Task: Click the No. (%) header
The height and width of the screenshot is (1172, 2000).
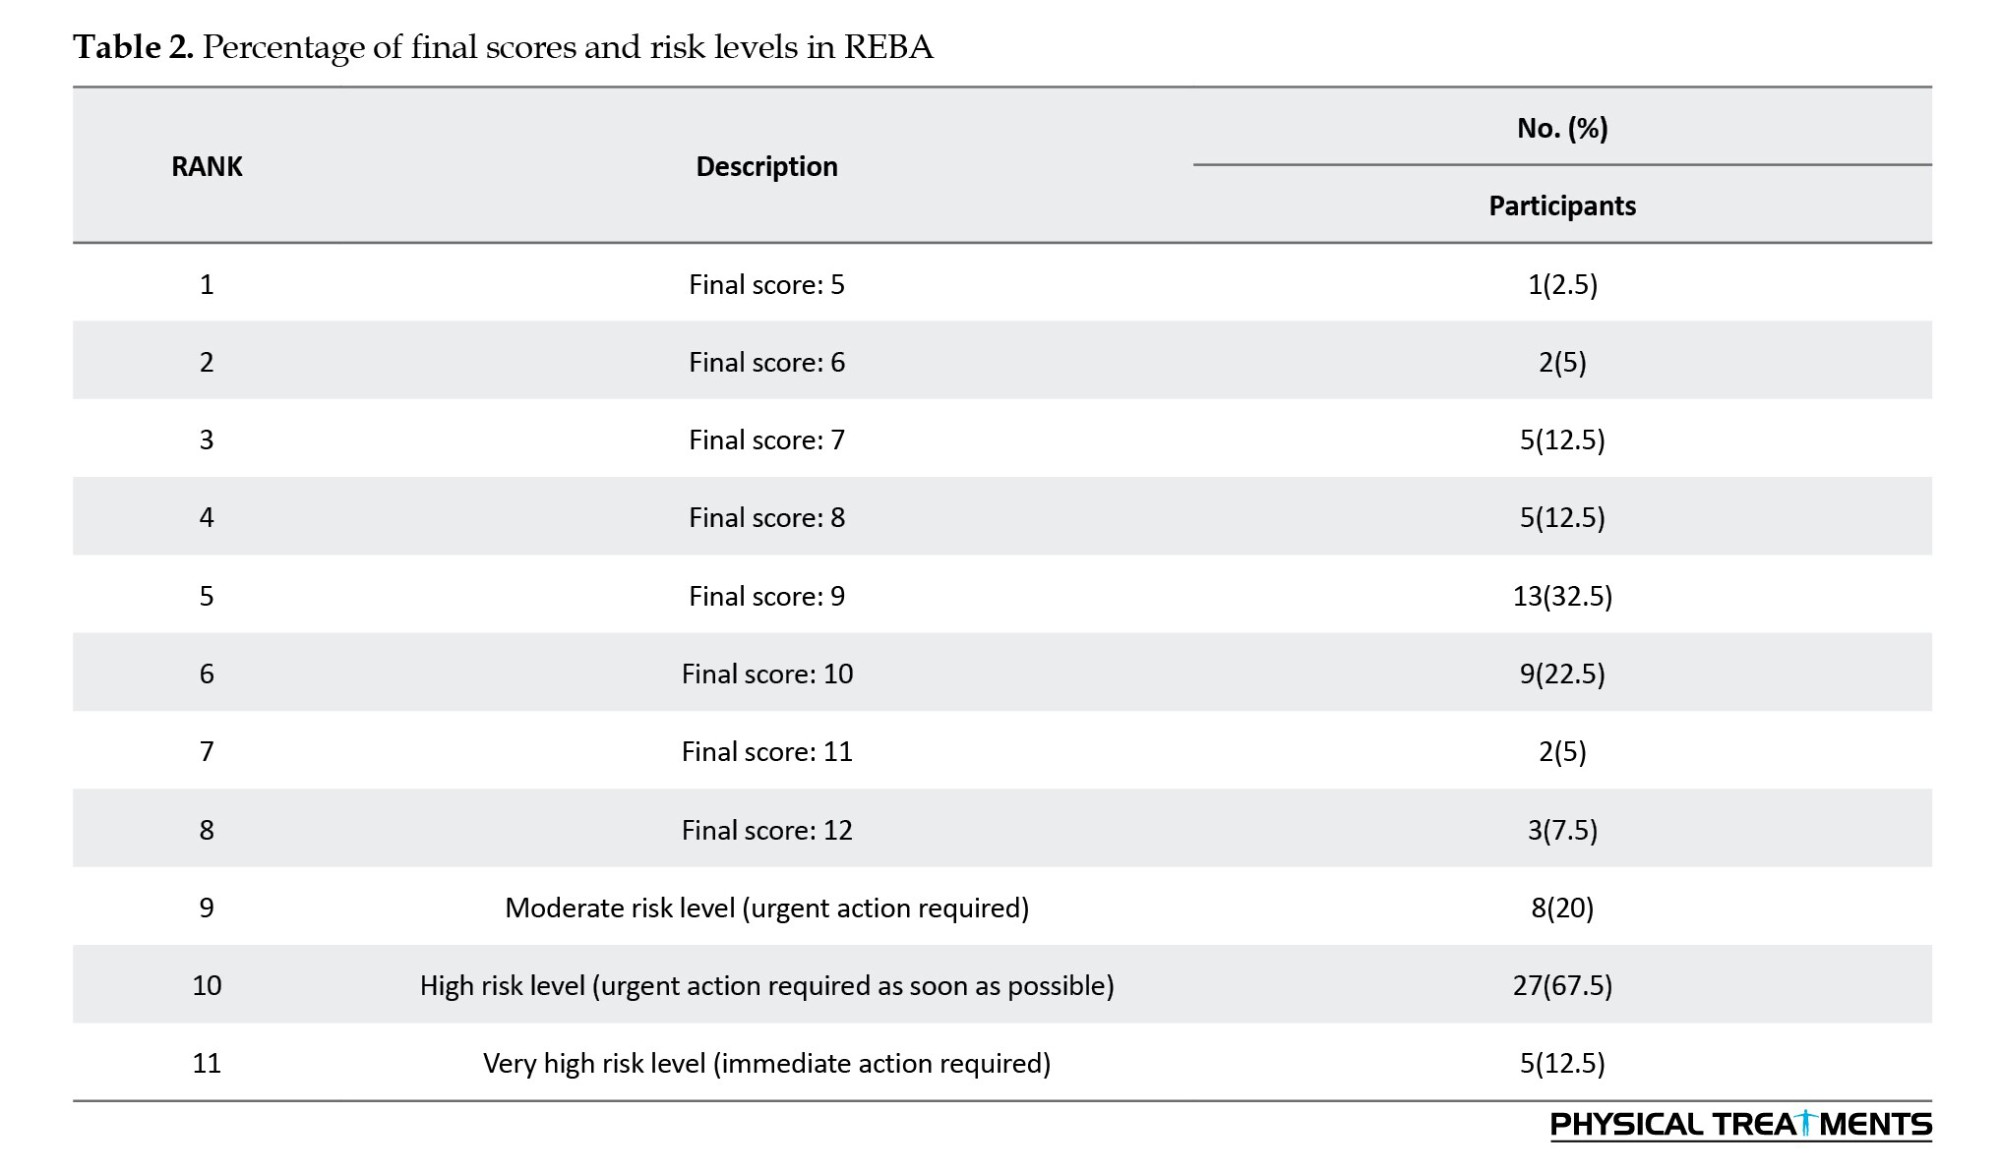Action: [x=1562, y=128]
